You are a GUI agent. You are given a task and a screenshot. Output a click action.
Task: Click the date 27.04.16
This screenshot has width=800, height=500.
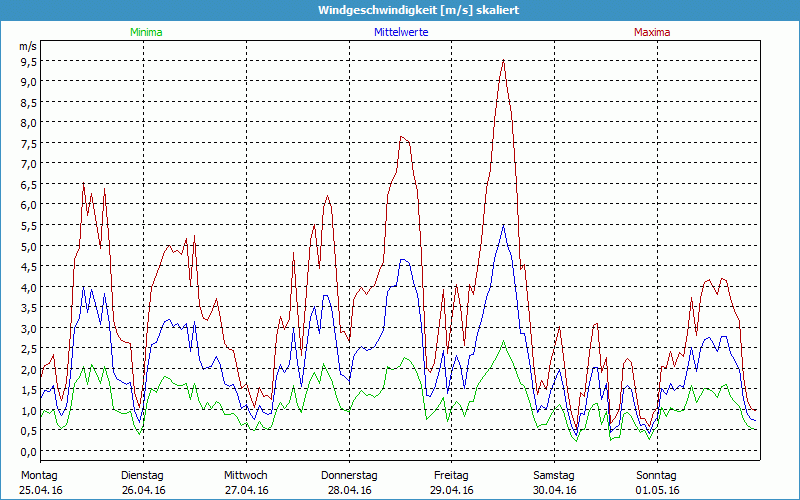coord(246,490)
